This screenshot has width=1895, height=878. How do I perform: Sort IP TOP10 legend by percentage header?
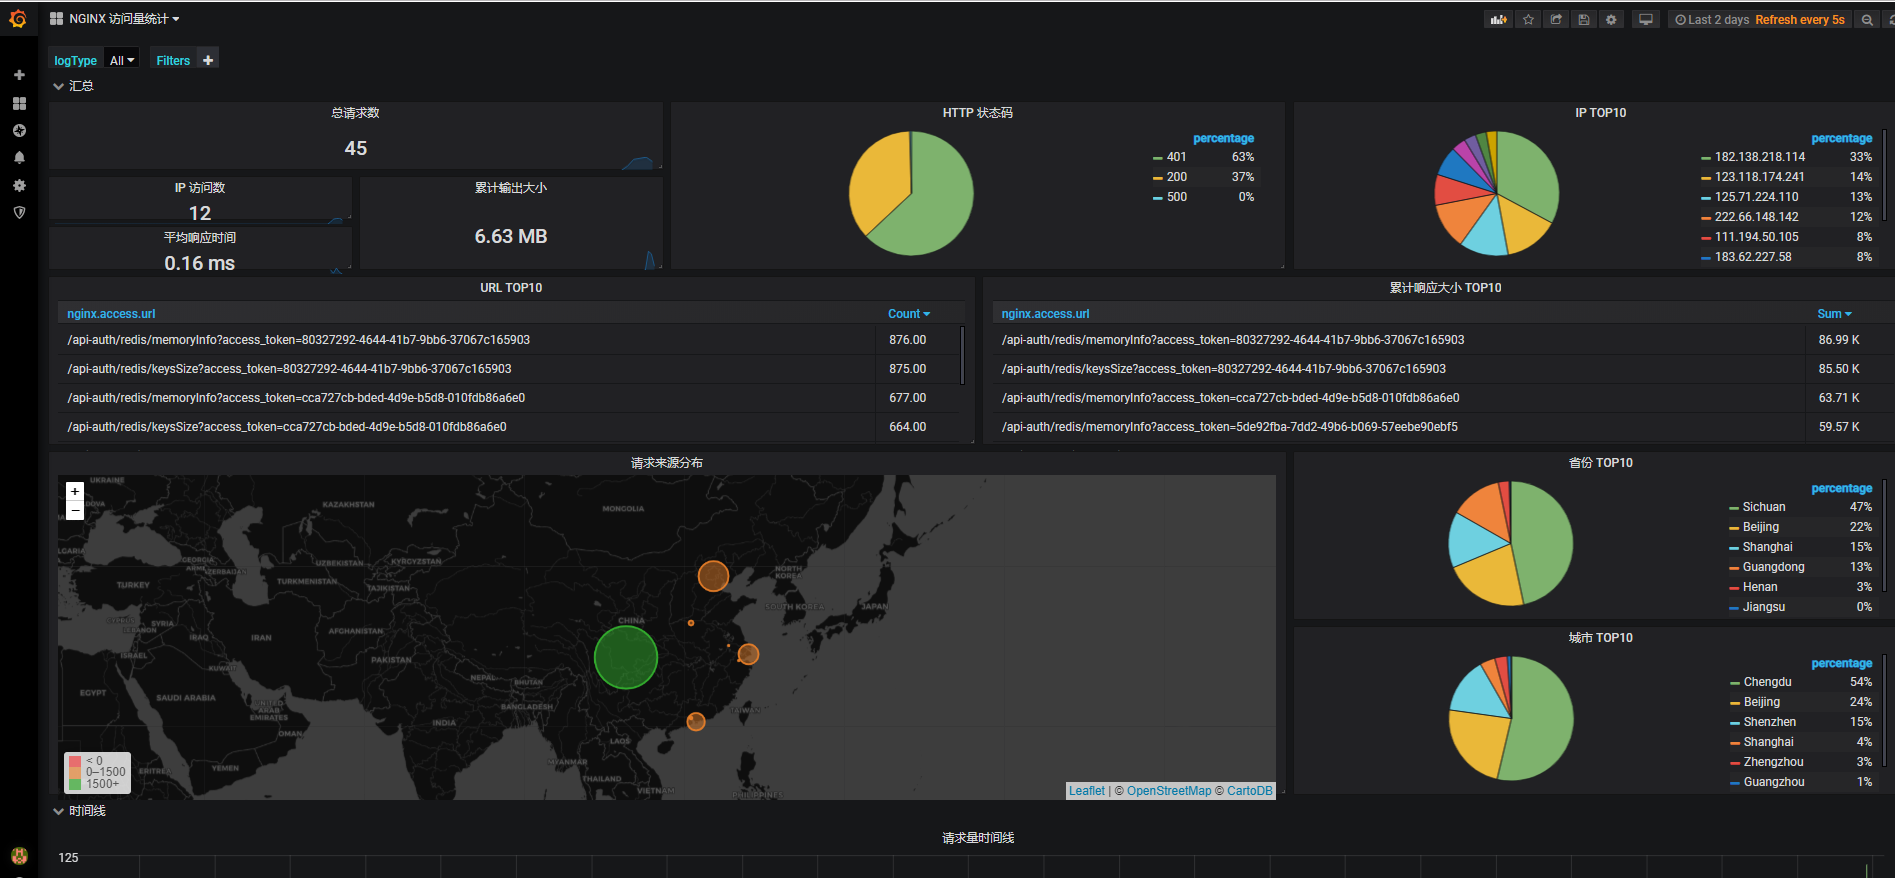click(x=1841, y=139)
